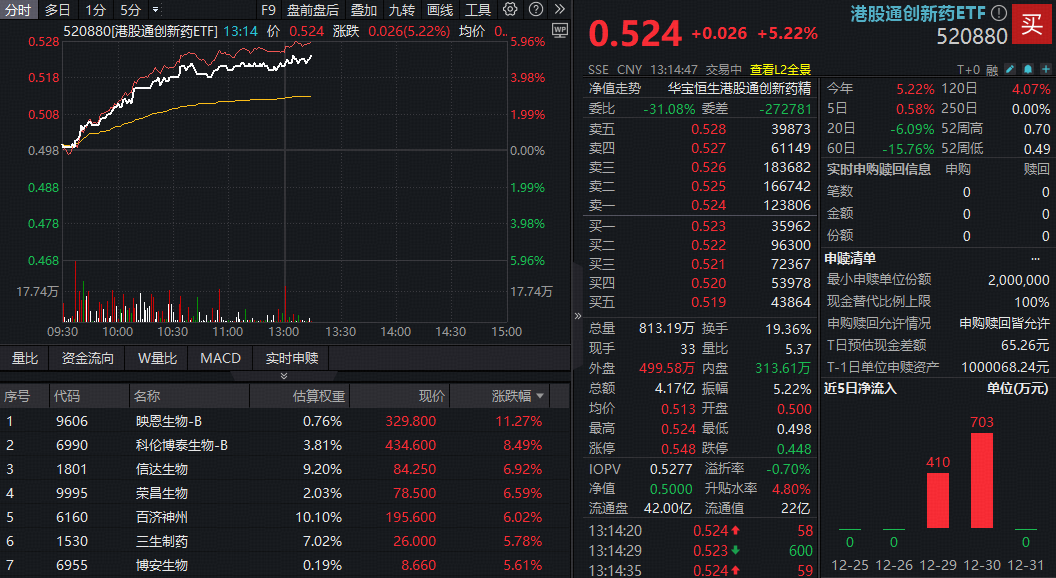
Task: Open the 查看L2全景 link
Action: (x=780, y=70)
